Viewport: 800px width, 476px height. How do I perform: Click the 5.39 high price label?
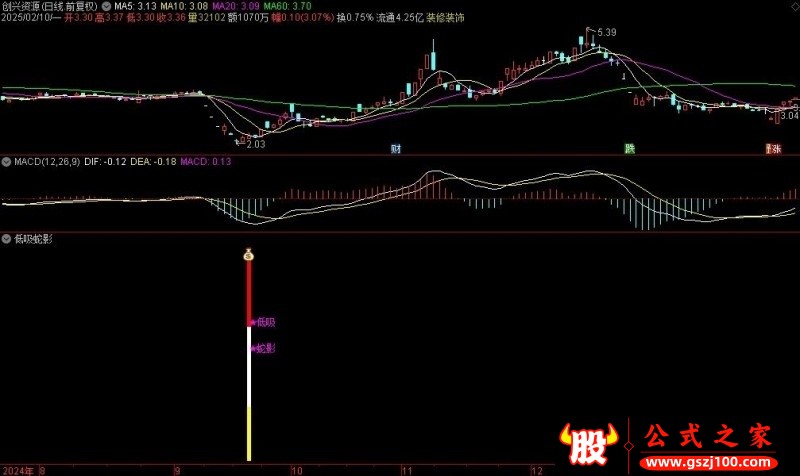(x=607, y=33)
